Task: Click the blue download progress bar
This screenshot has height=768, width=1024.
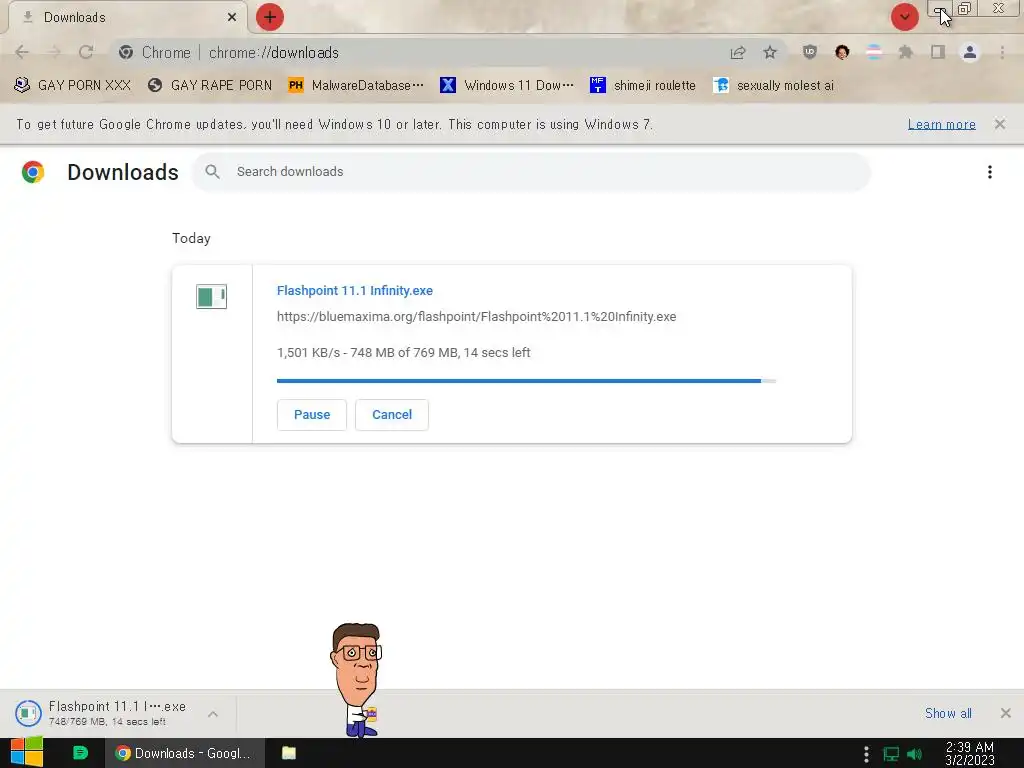Action: (x=526, y=381)
